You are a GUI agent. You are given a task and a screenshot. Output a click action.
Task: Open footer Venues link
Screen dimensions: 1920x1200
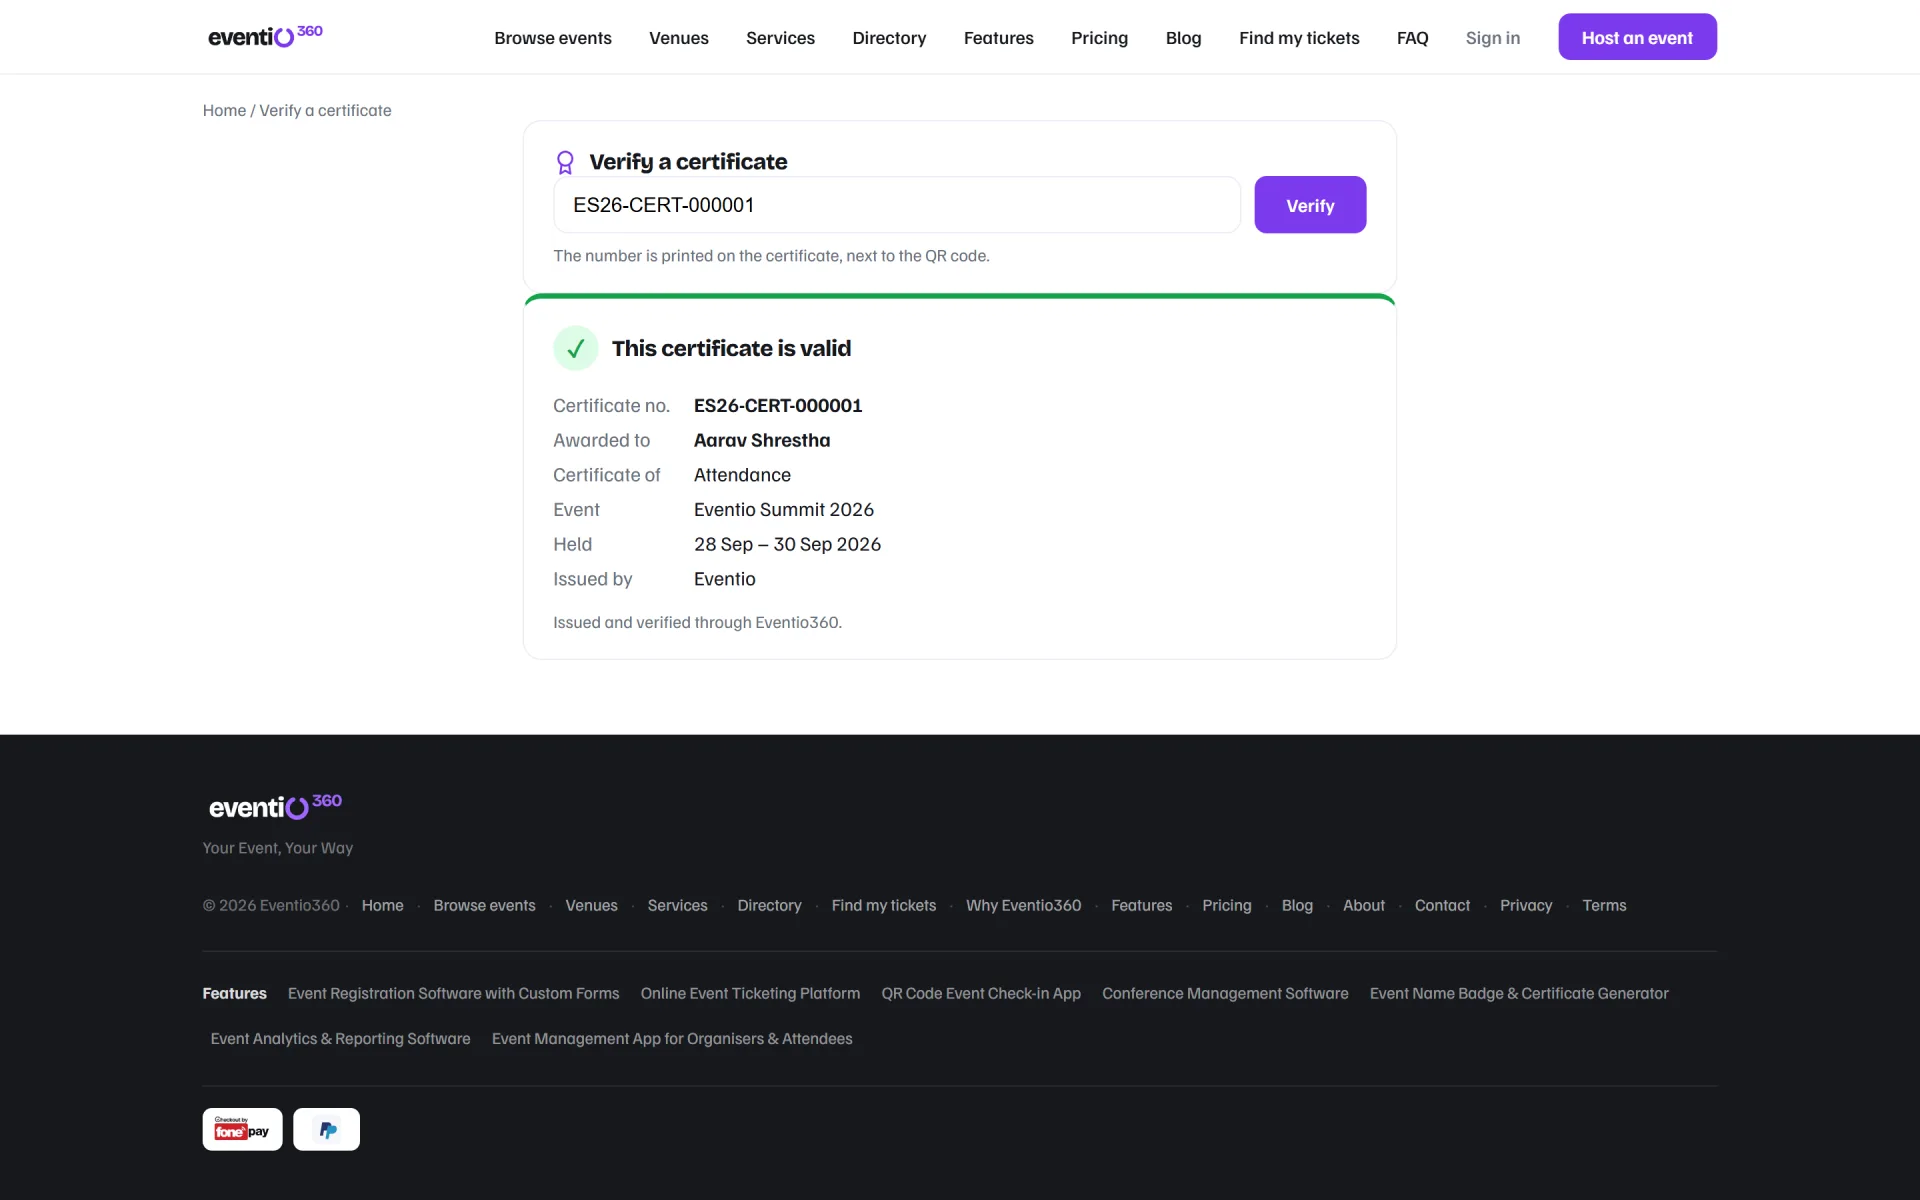pos(591,905)
